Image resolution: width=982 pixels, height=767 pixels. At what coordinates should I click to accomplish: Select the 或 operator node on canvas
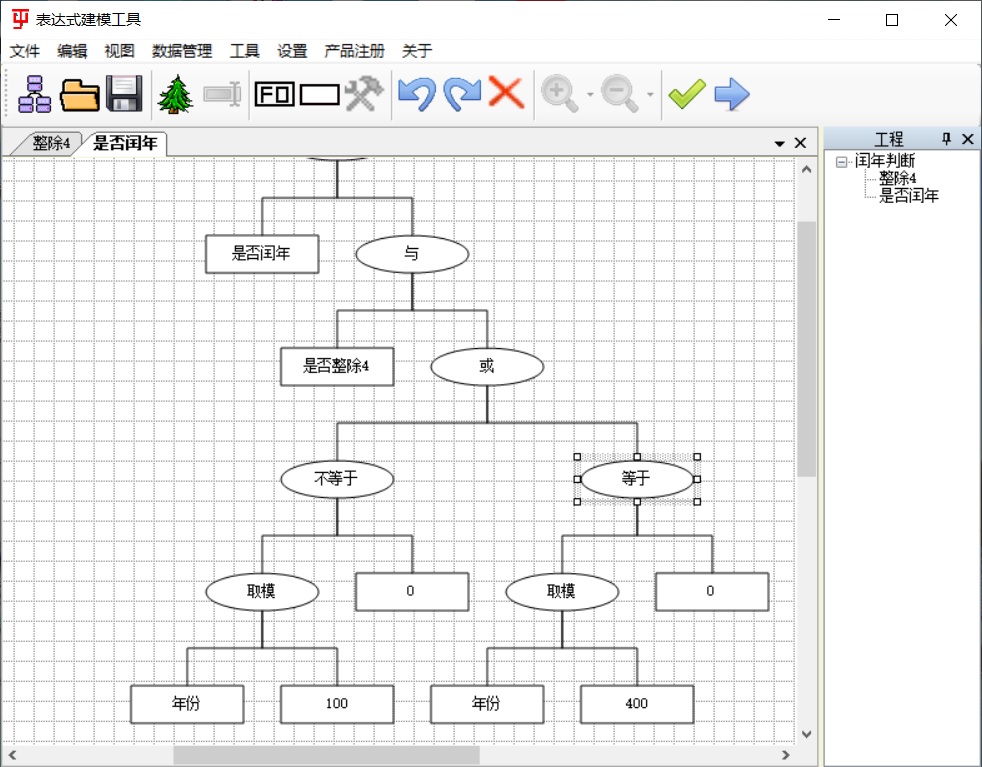coord(487,367)
